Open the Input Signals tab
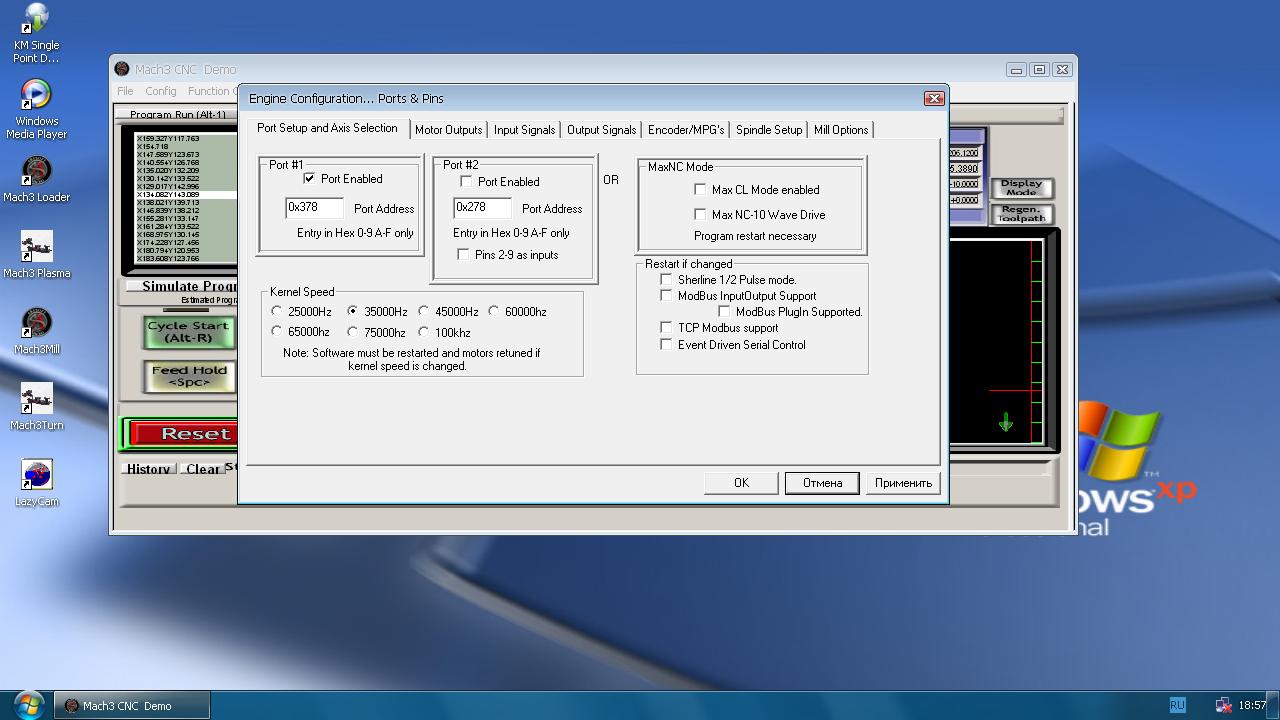The width and height of the screenshot is (1280, 720). (x=524, y=130)
